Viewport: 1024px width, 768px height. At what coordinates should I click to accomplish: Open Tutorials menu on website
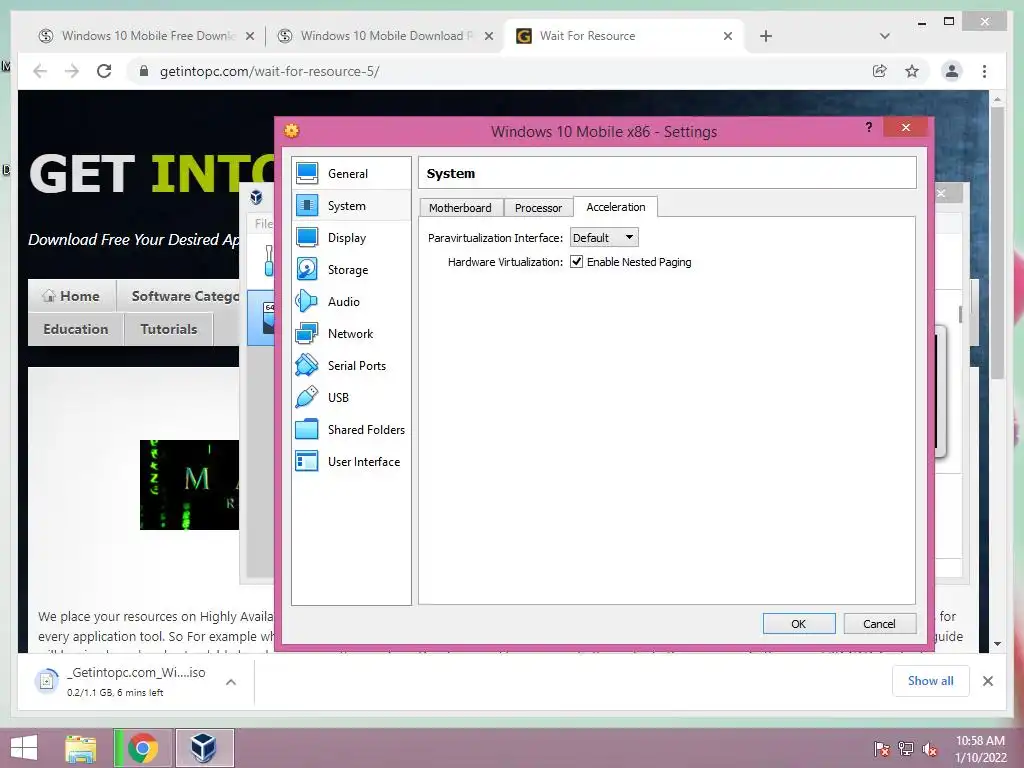[168, 329]
